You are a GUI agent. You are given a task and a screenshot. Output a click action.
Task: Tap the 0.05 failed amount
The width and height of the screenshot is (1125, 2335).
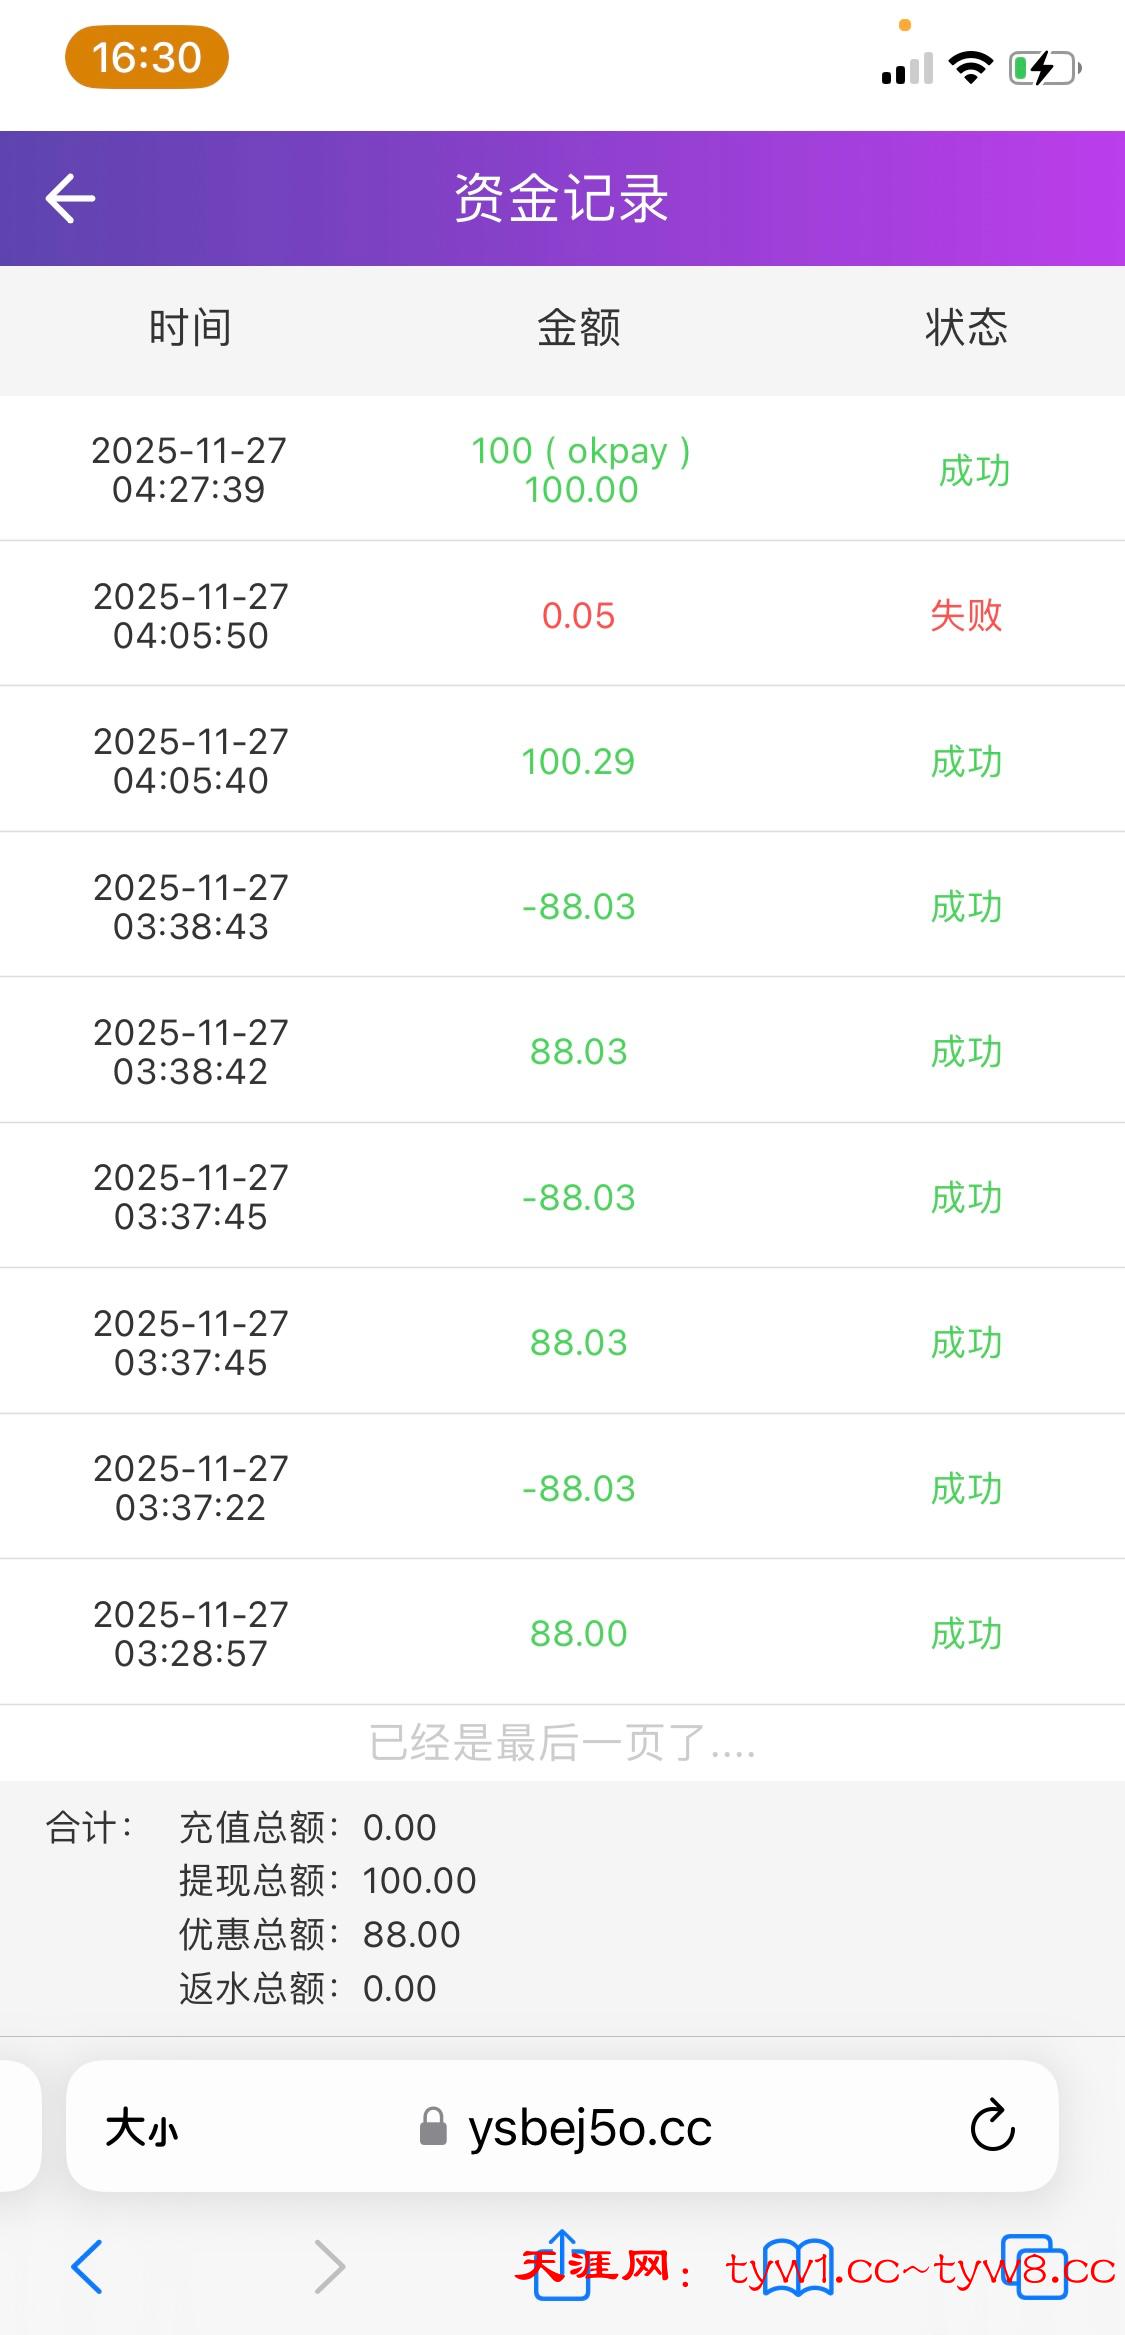tap(578, 615)
